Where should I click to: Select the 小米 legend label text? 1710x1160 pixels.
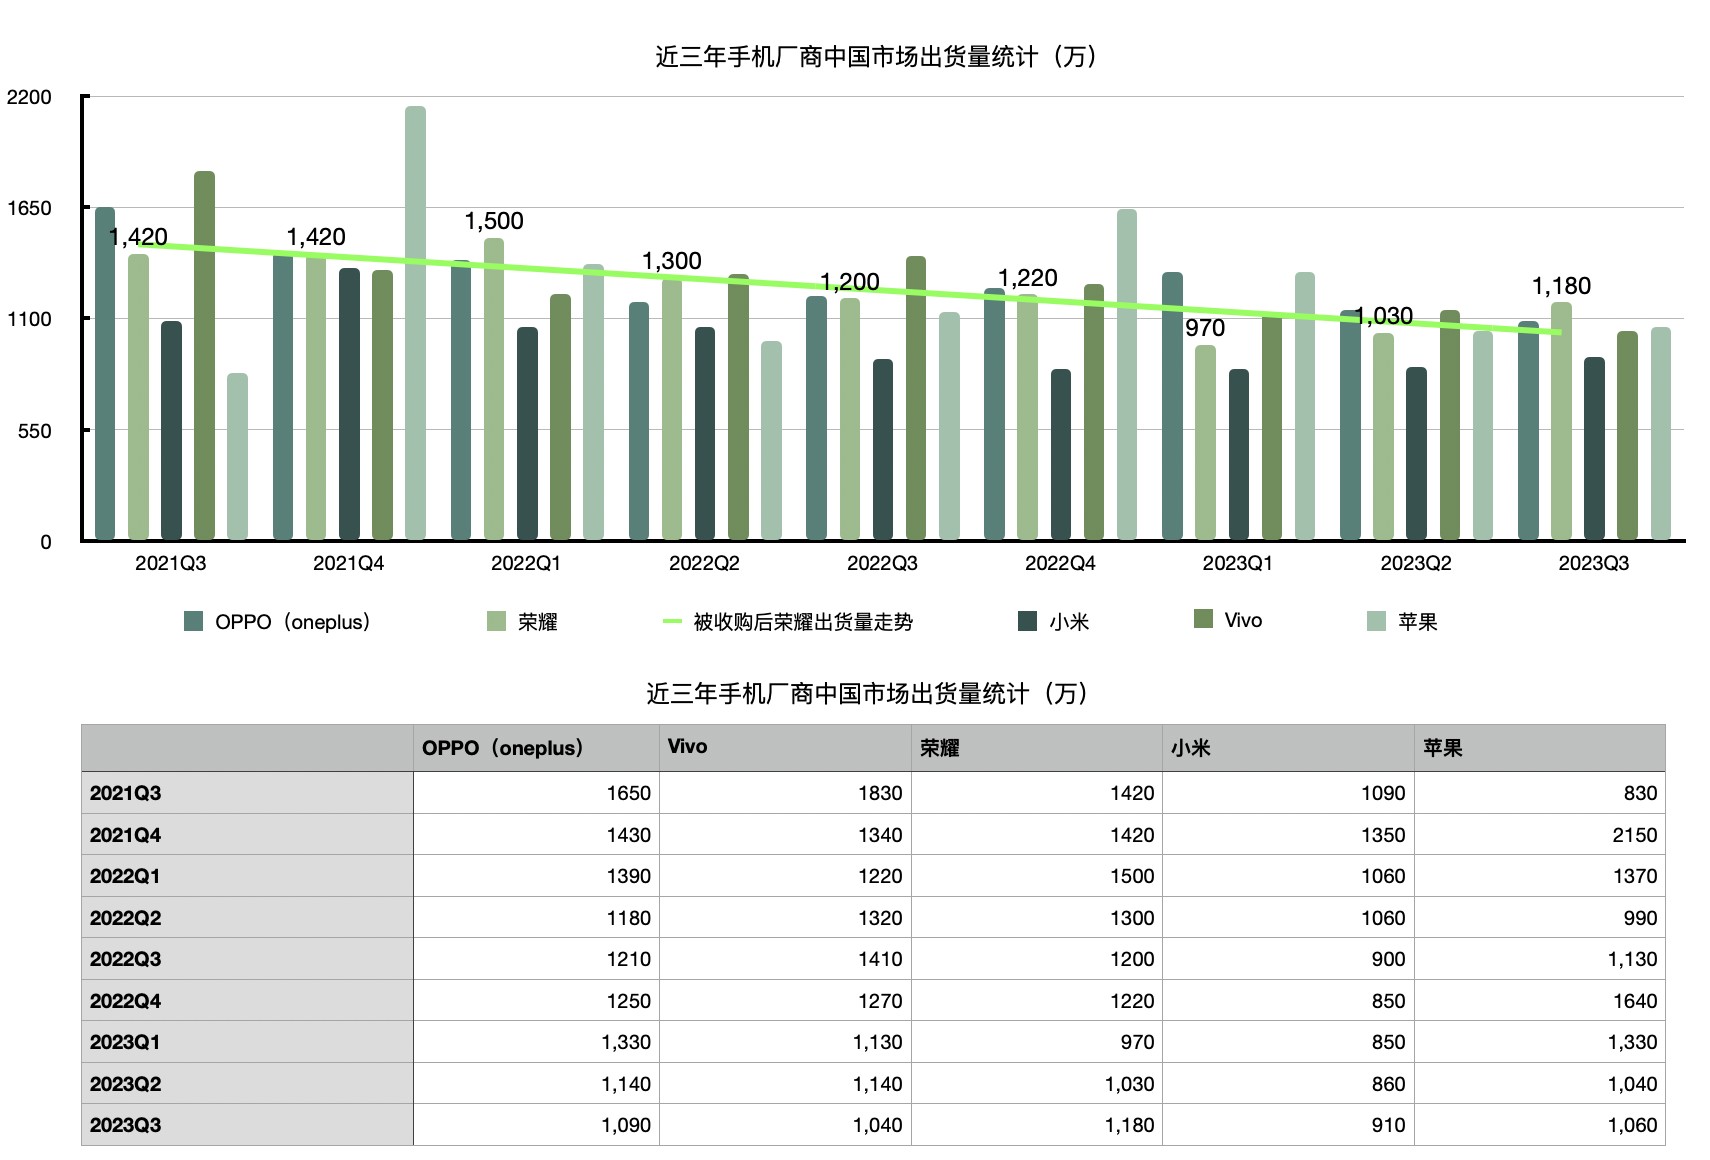point(1069,622)
